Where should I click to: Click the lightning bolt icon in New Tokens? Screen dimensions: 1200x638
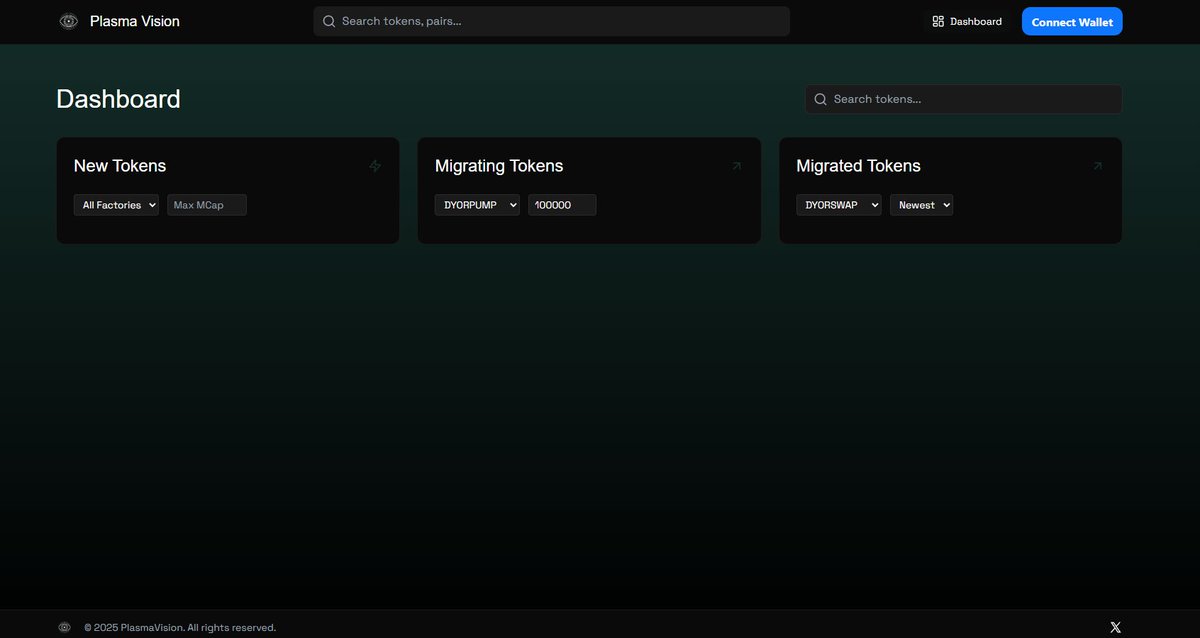[375, 166]
